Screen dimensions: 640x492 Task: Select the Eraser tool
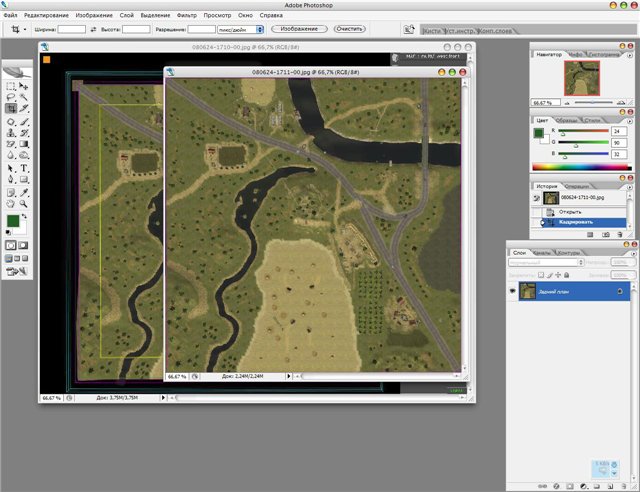[x=11, y=144]
